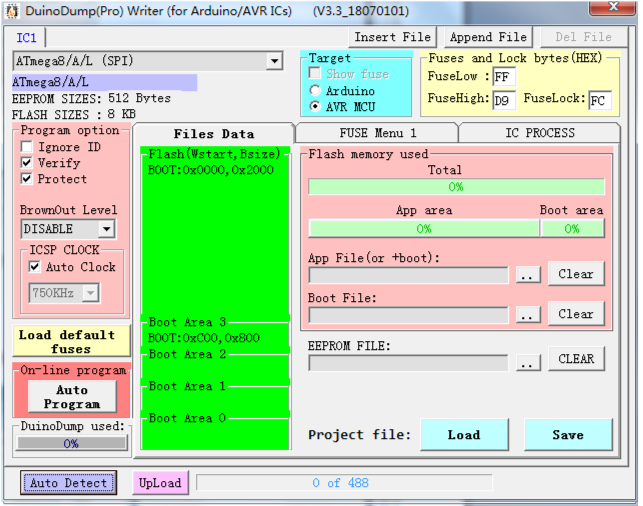
Task: Select the Arduino target radio button
Action: point(315,90)
